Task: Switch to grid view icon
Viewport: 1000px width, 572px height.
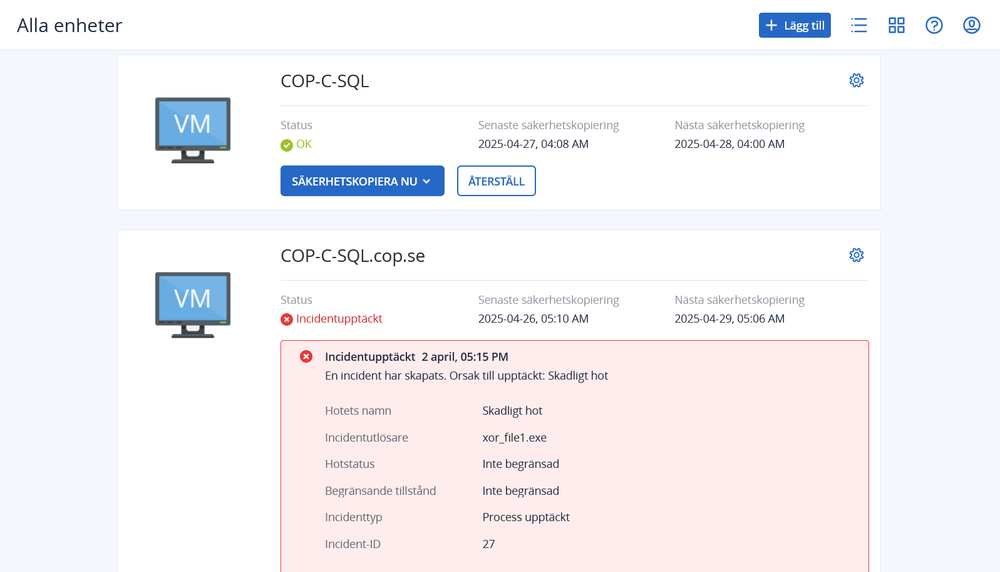Action: pos(897,26)
